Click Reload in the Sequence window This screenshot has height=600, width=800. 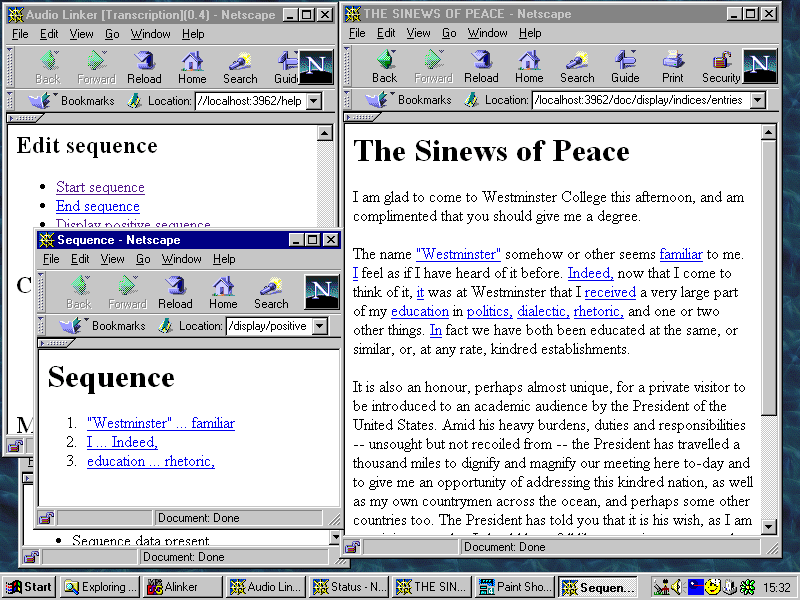click(x=175, y=292)
